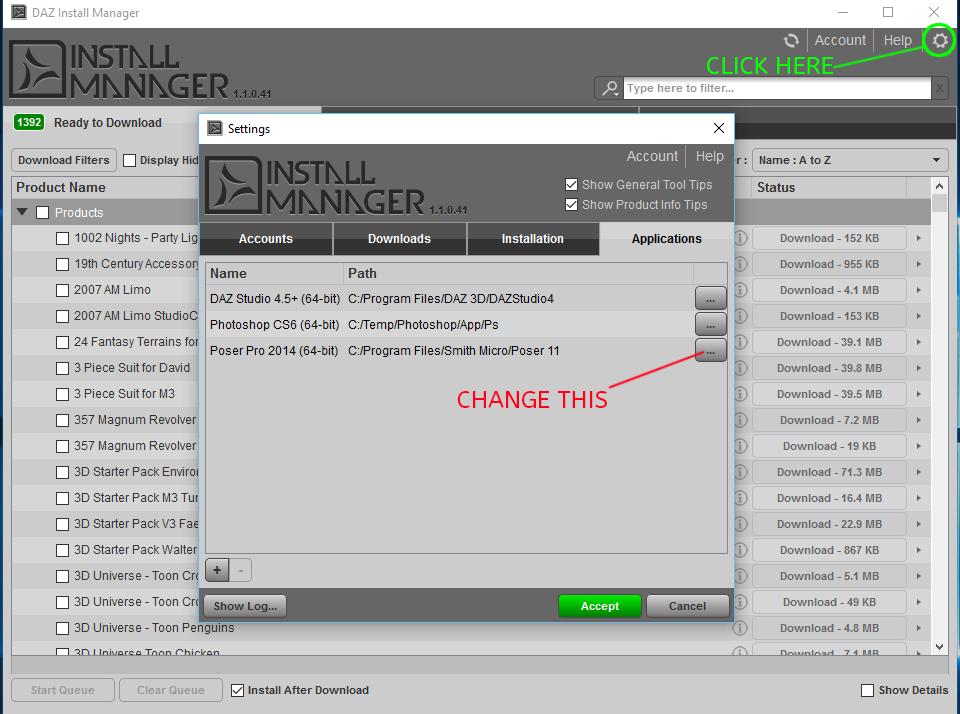
Task: Disable Install After Download checkbox
Action: point(238,691)
